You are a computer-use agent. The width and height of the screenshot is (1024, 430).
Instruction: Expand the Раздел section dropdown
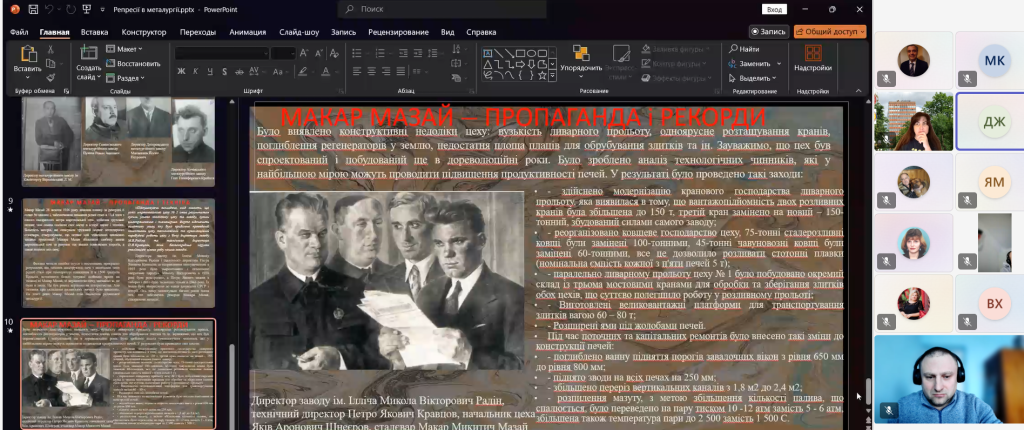127,77
